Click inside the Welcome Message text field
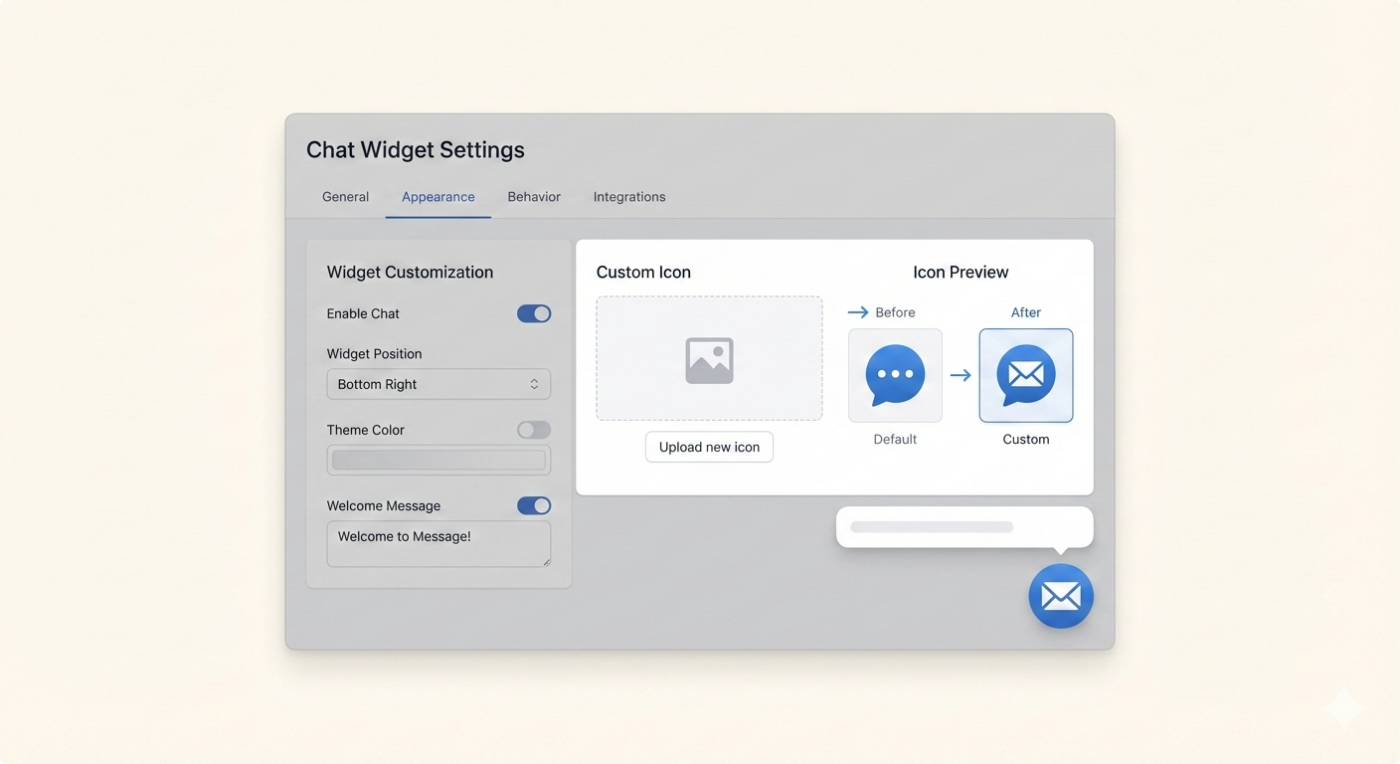This screenshot has height=764, width=1400. 438,540
